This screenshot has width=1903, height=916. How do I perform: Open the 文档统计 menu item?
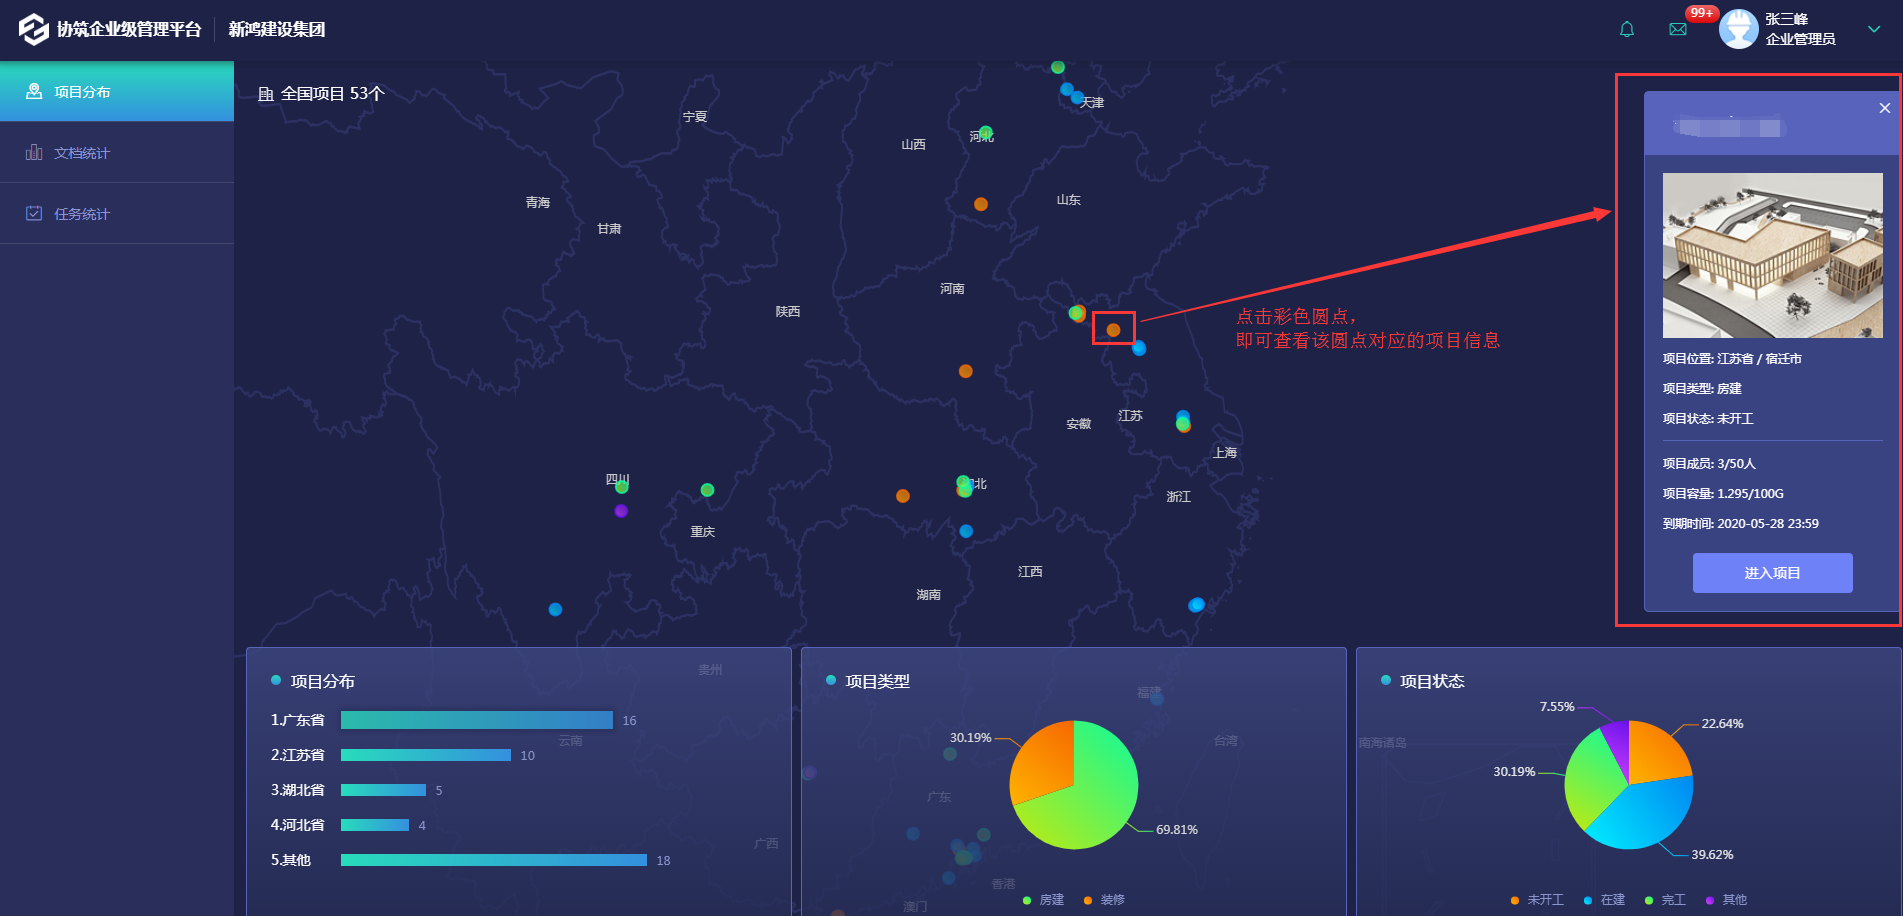point(82,153)
